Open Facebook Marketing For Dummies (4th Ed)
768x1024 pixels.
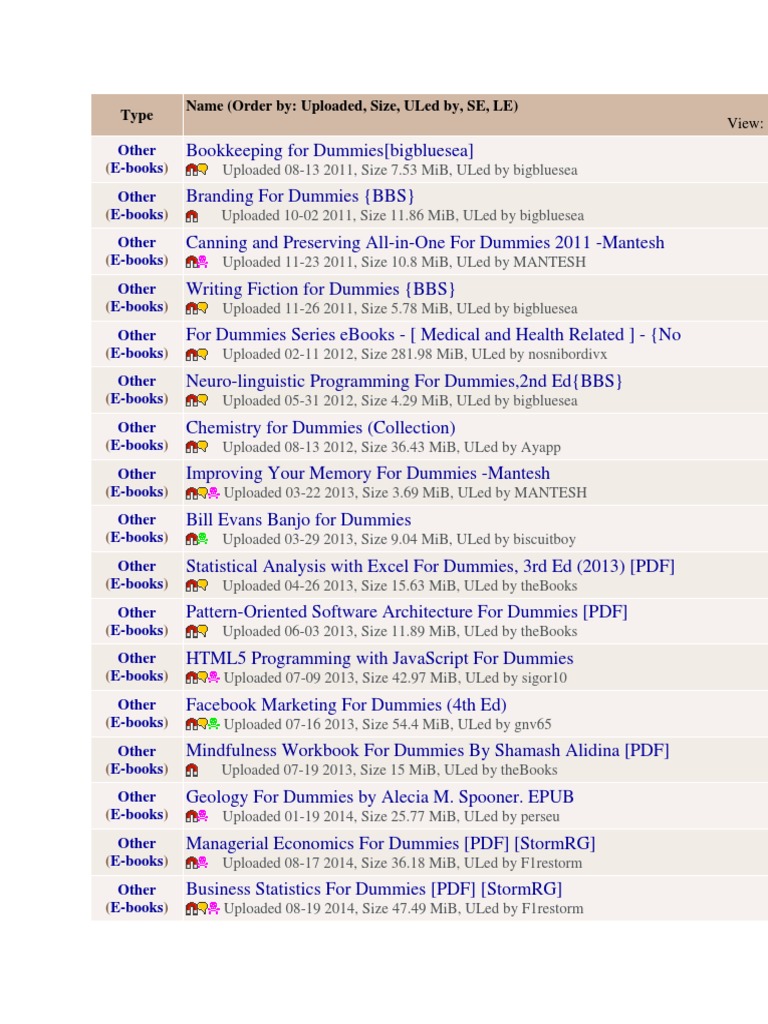[346, 705]
